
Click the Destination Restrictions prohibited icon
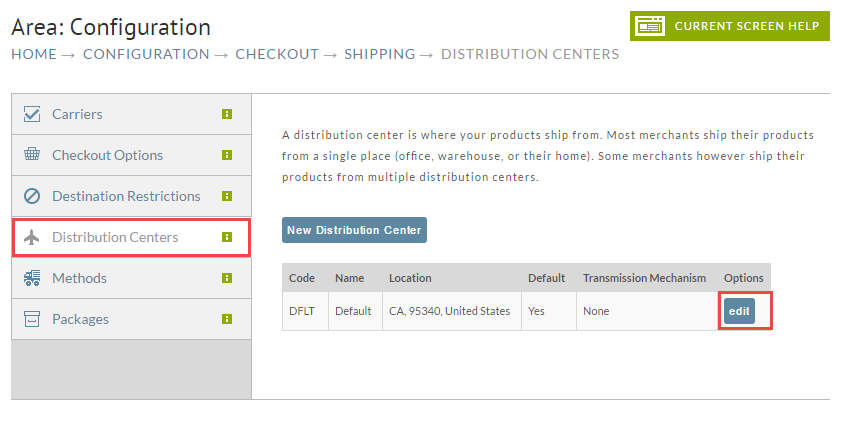(x=32, y=195)
